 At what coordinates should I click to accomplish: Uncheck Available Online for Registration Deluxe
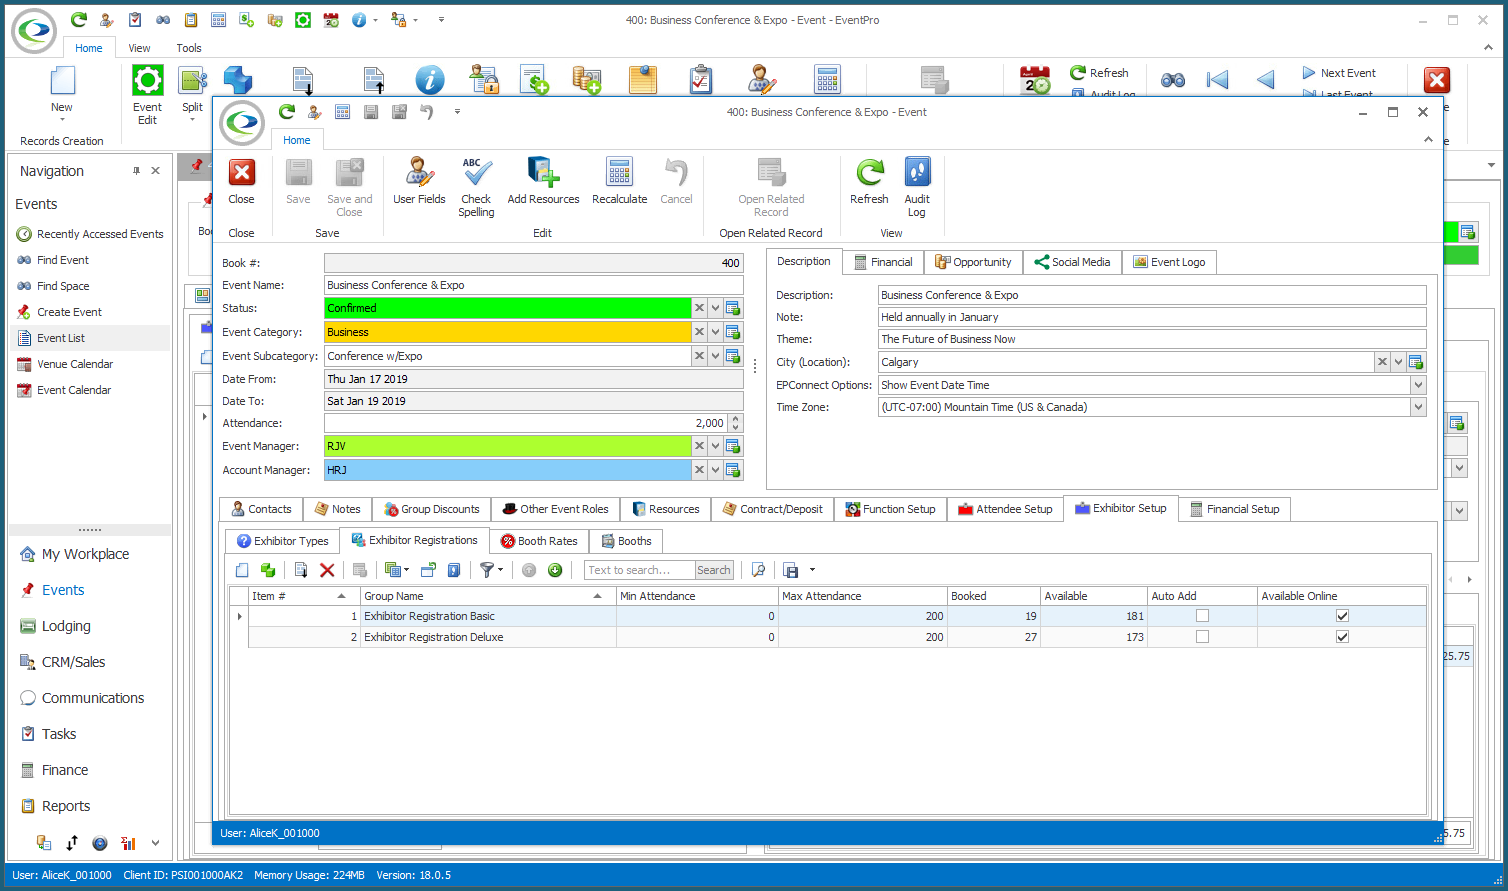(1342, 637)
